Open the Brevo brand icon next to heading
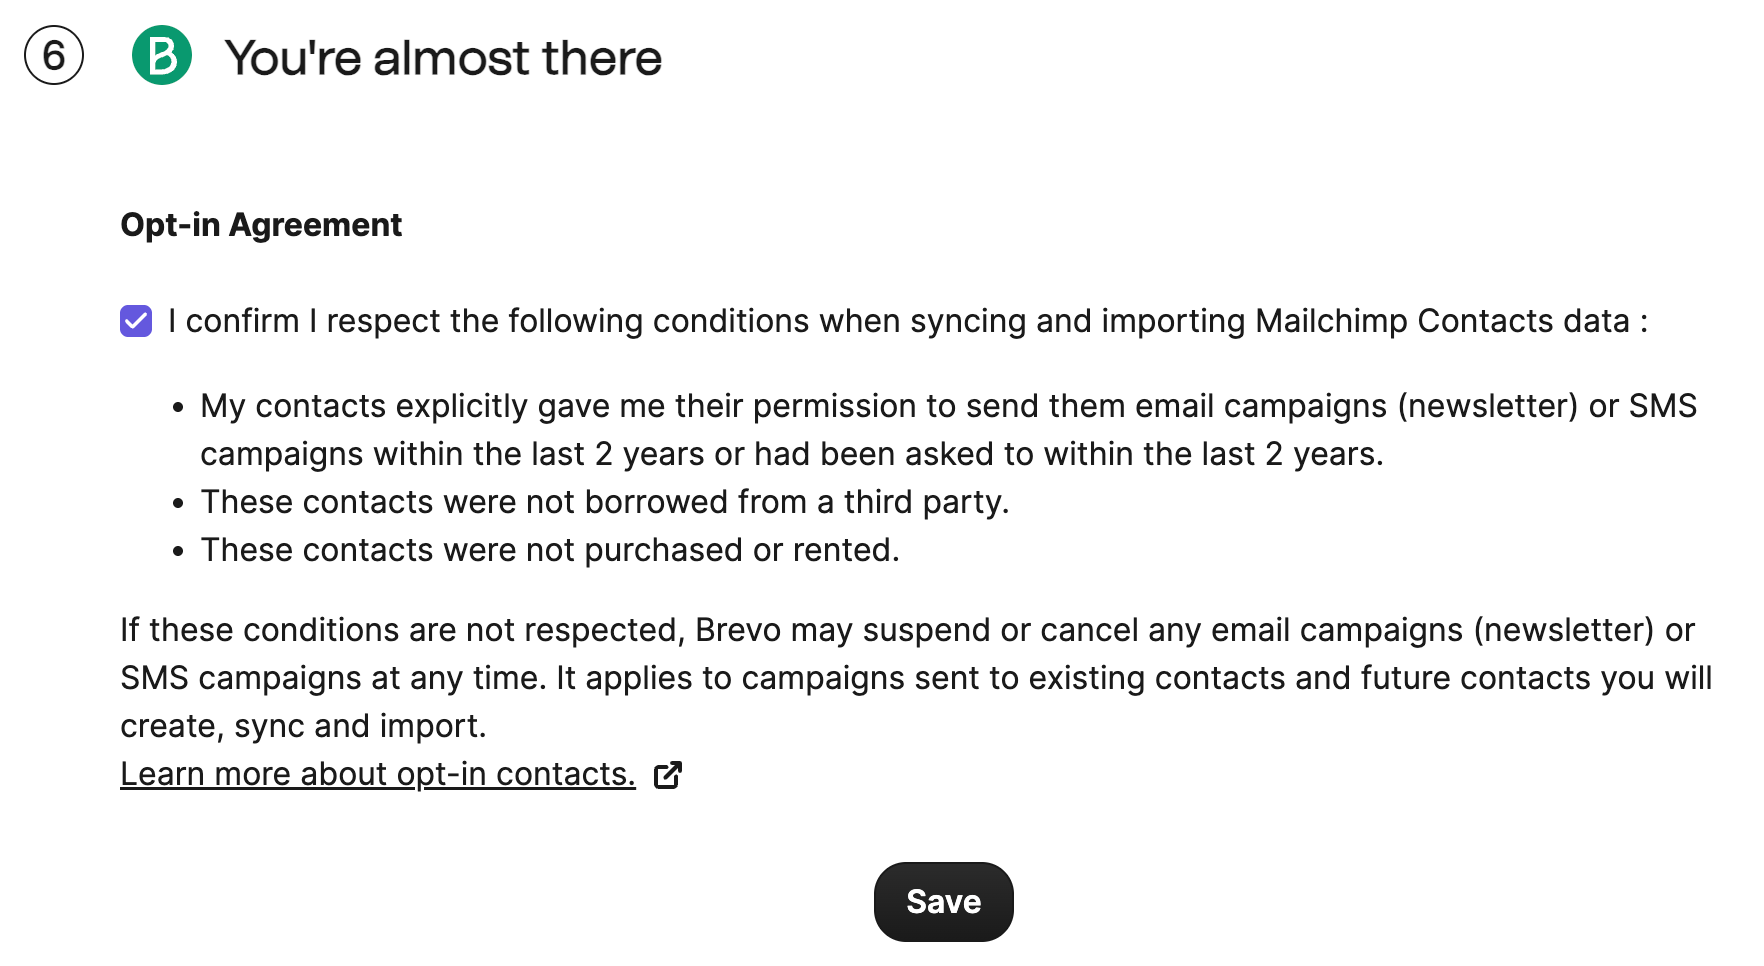This screenshot has height=966, width=1764. [x=165, y=58]
